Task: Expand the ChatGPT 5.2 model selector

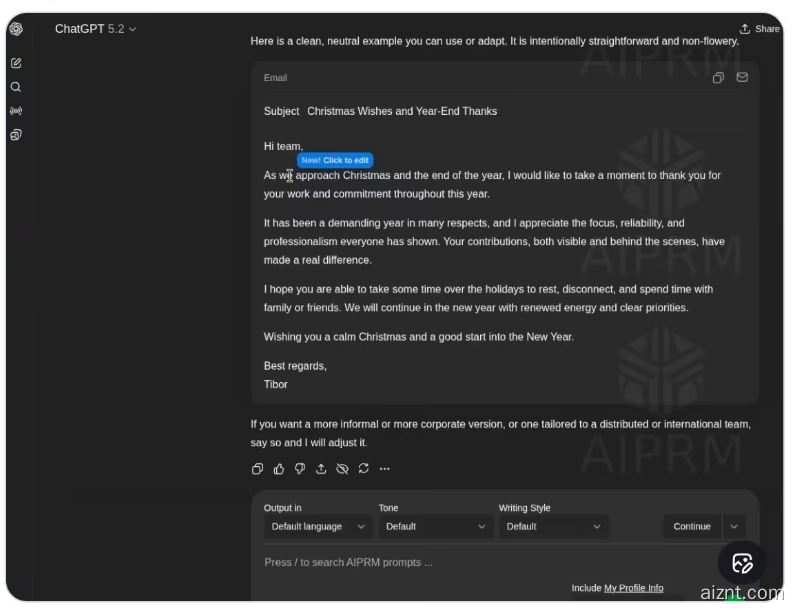Action: (96, 29)
